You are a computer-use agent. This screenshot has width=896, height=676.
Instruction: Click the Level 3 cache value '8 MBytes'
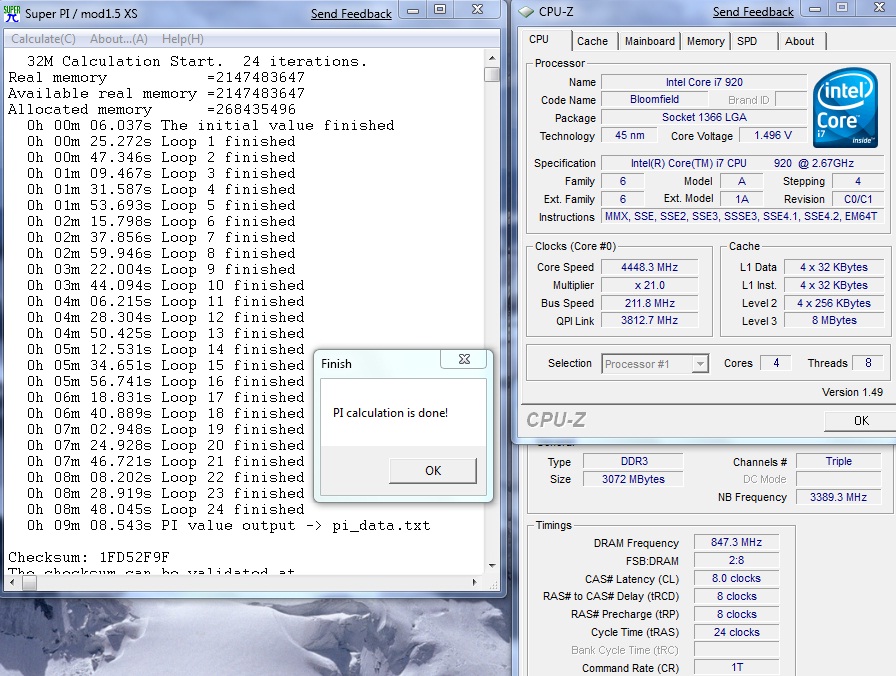(x=834, y=321)
